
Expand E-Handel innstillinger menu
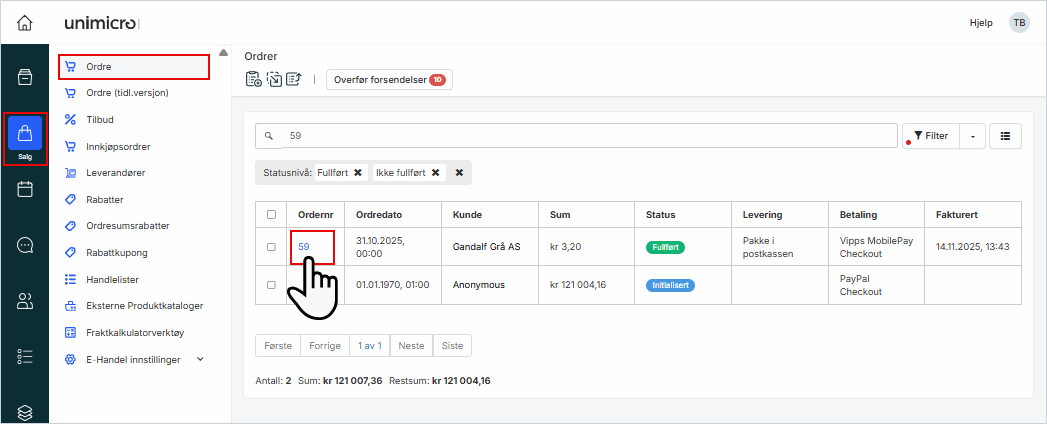200,359
